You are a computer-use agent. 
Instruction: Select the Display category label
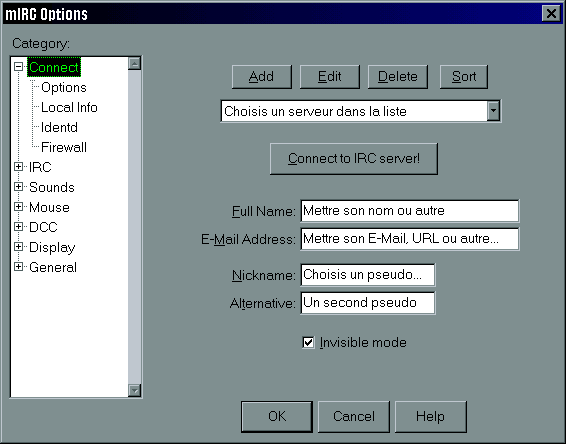[x=52, y=248]
